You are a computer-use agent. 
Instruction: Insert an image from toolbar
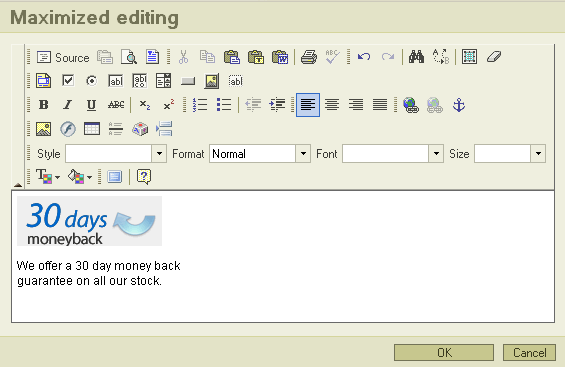[x=43, y=129]
